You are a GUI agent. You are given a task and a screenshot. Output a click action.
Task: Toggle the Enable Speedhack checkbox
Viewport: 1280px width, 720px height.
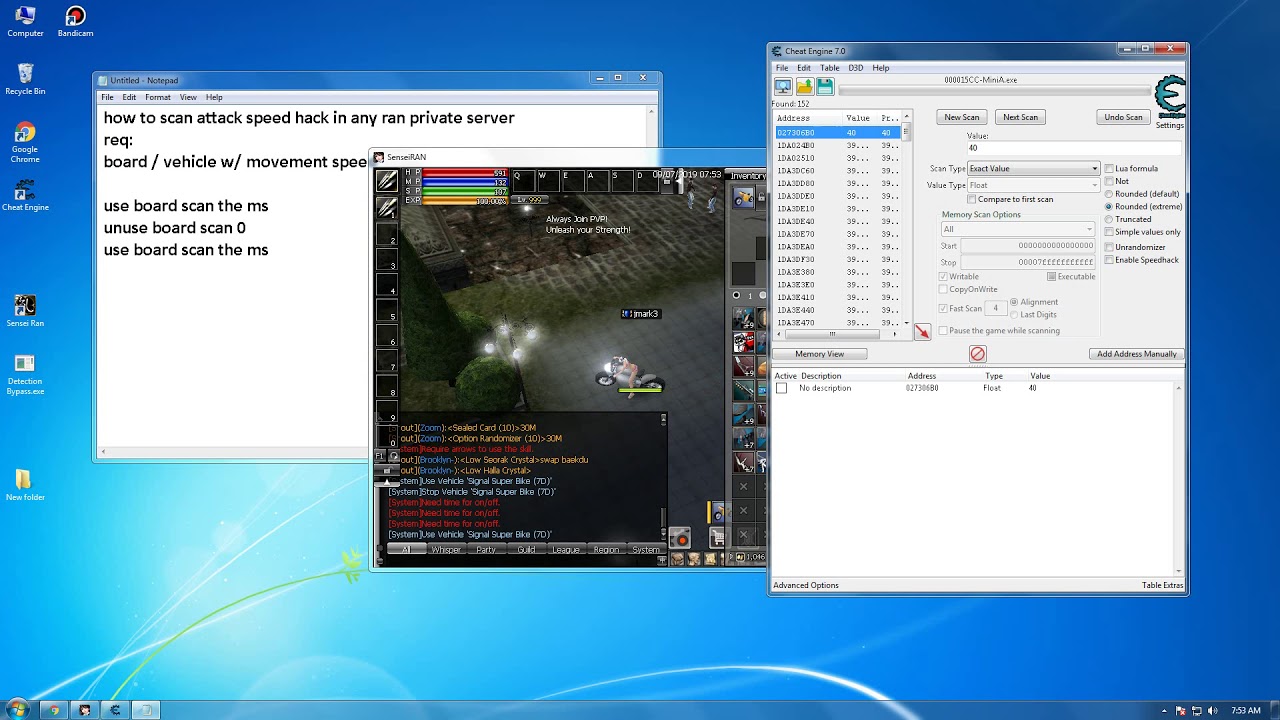click(1108, 260)
